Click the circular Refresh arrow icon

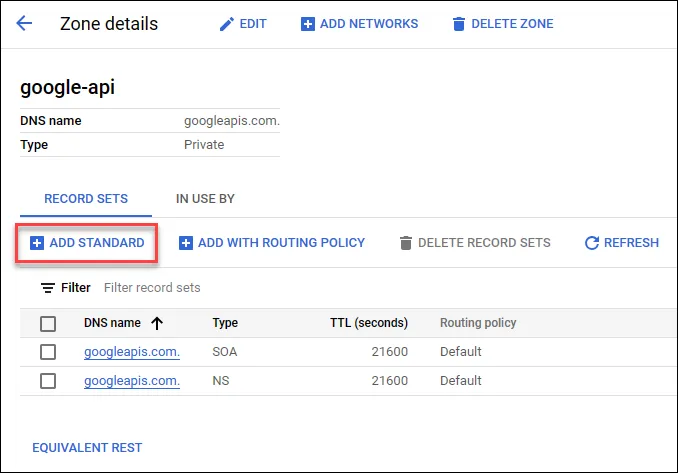click(x=592, y=243)
